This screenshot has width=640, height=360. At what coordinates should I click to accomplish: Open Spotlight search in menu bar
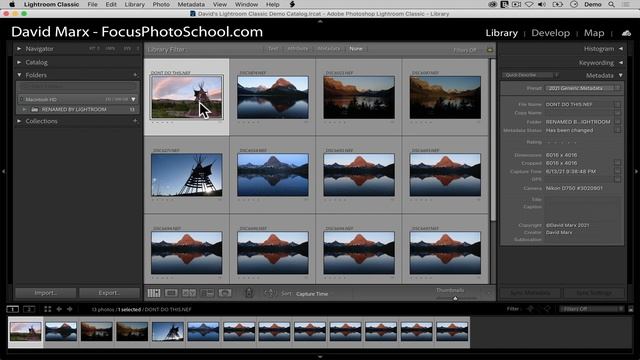[611, 4]
